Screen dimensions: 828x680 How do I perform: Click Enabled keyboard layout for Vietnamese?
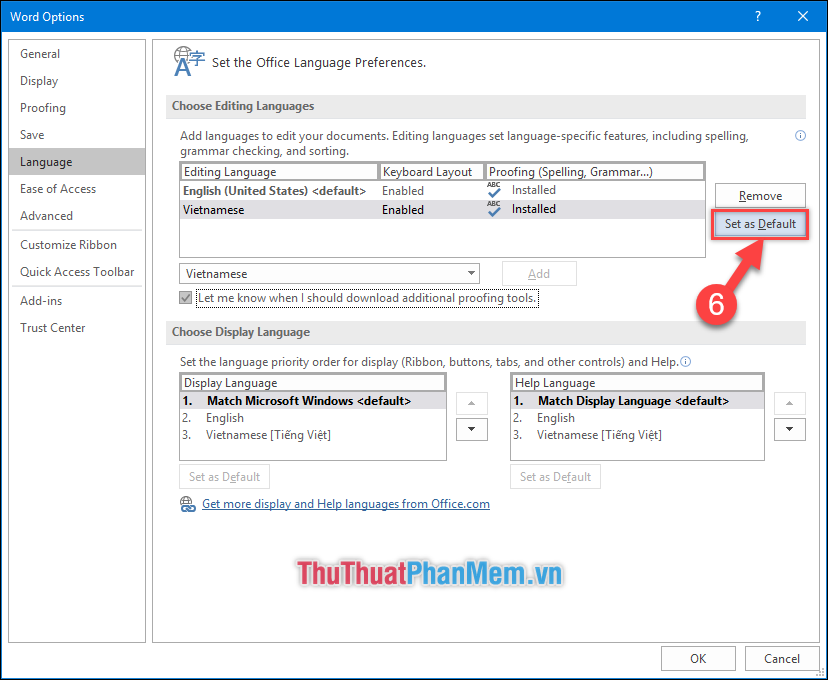click(403, 210)
